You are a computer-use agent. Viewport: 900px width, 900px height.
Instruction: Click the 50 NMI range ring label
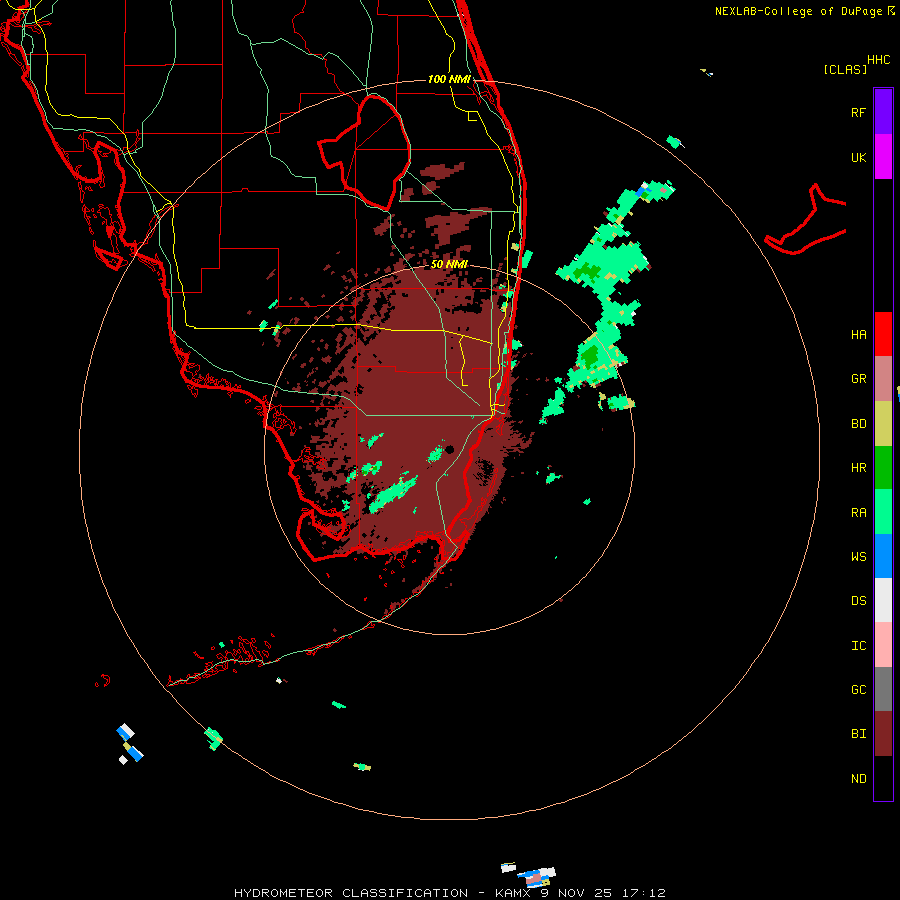[449, 264]
